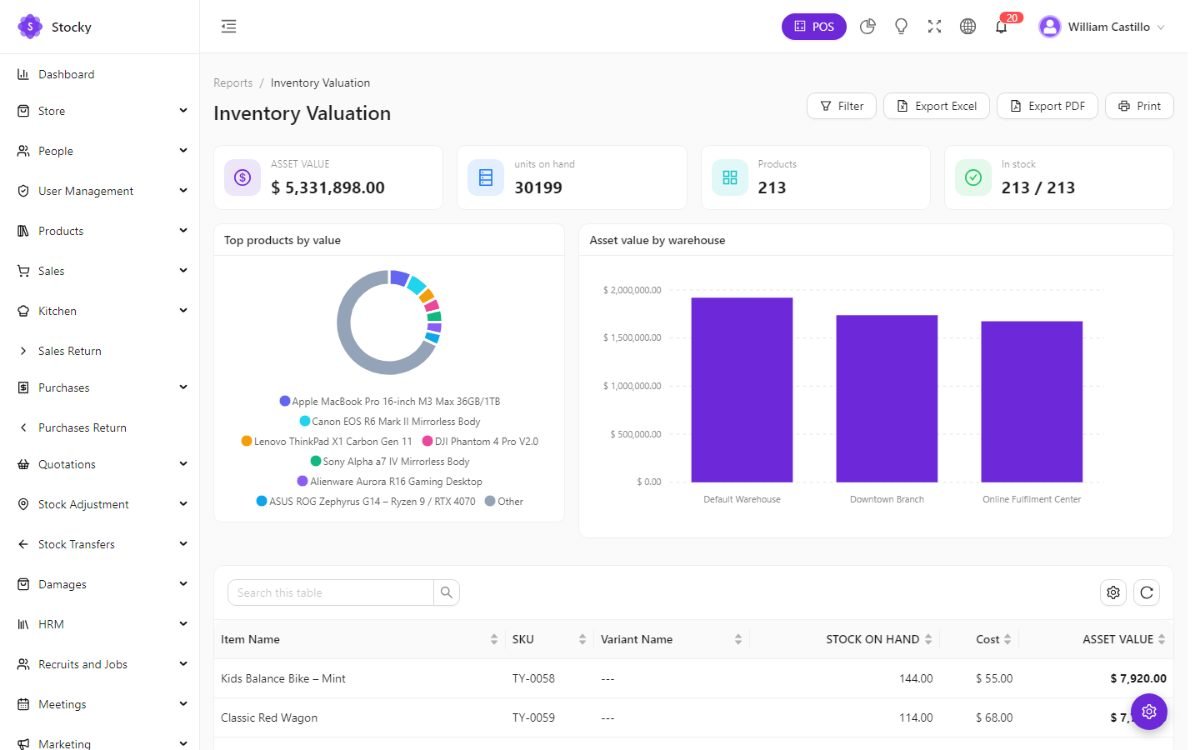Click the Reports breadcrumb link

[233, 83]
